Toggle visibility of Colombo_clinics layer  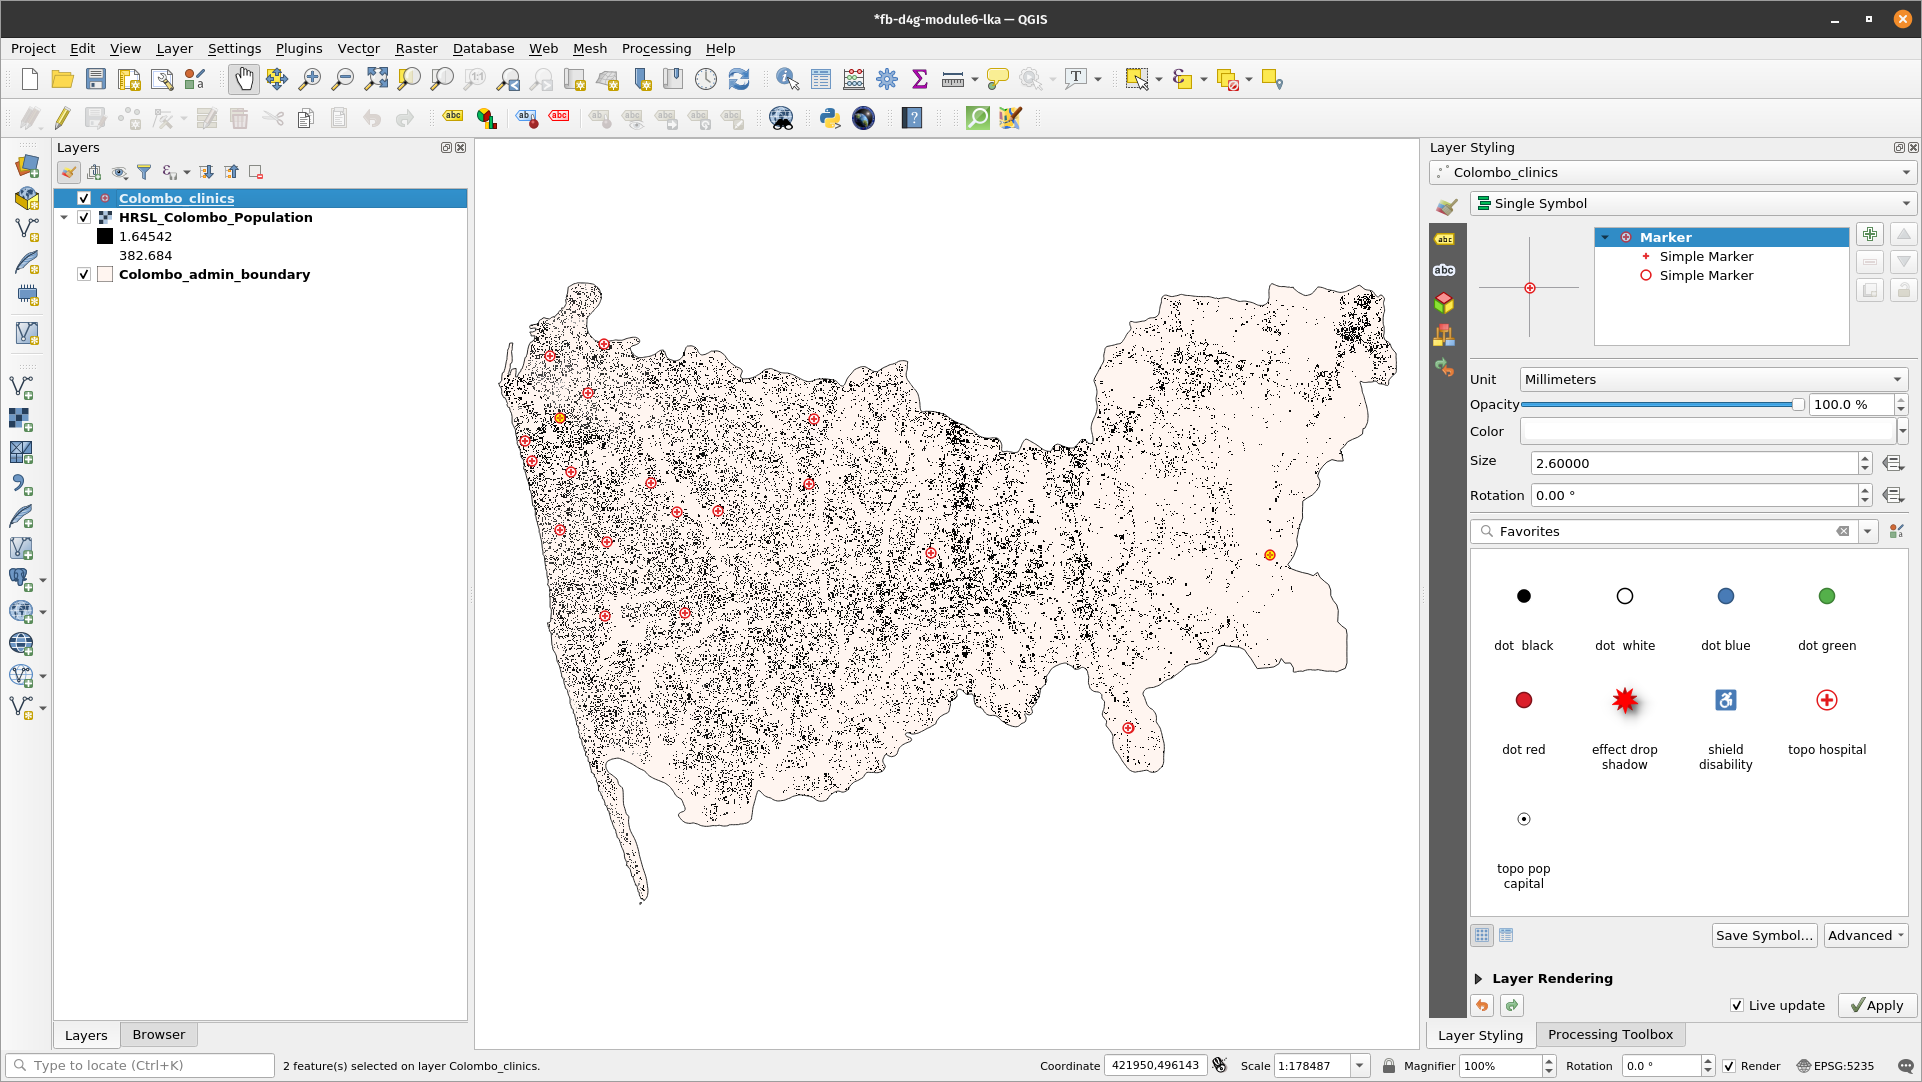(x=82, y=198)
